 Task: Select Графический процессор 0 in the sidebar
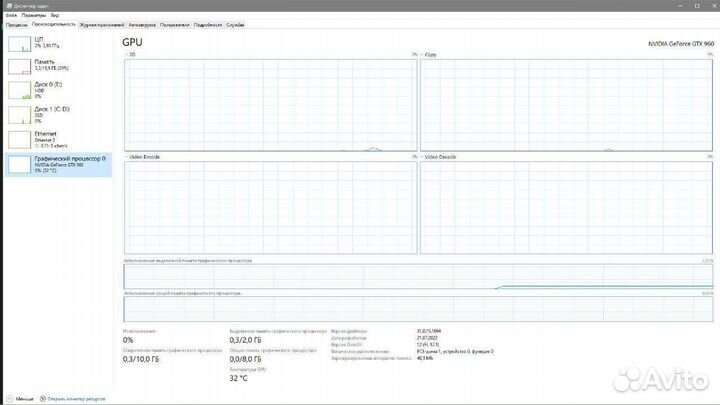point(58,164)
